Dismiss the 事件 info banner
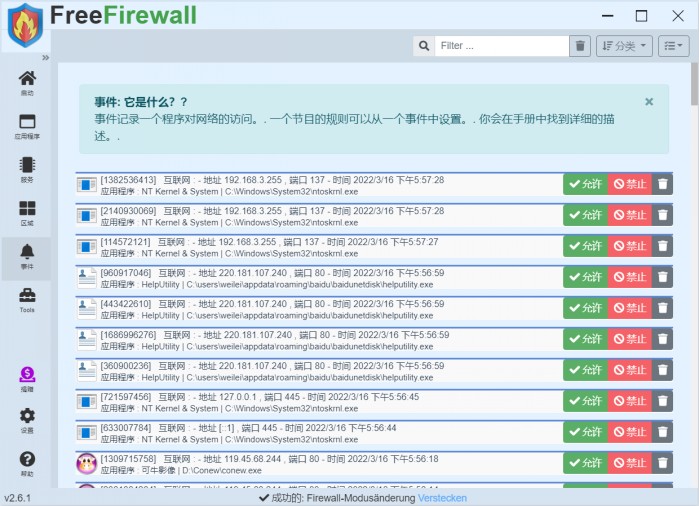699x506 pixels. pyautogui.click(x=649, y=102)
